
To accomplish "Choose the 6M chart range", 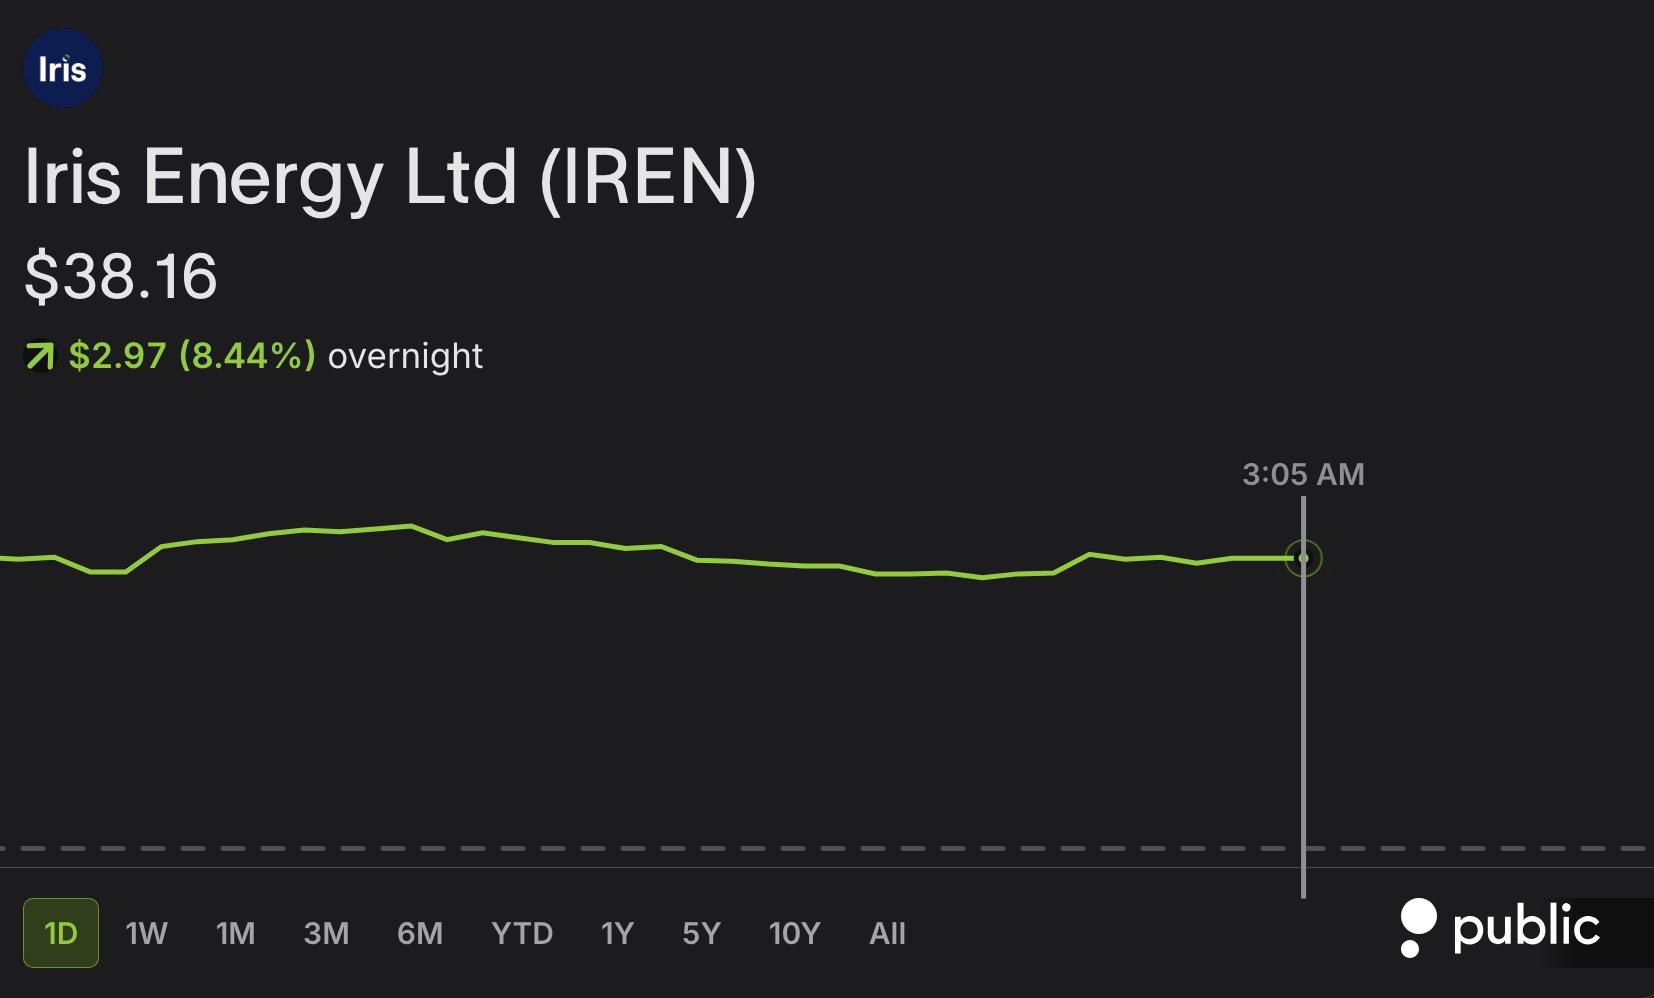I will click(420, 933).
